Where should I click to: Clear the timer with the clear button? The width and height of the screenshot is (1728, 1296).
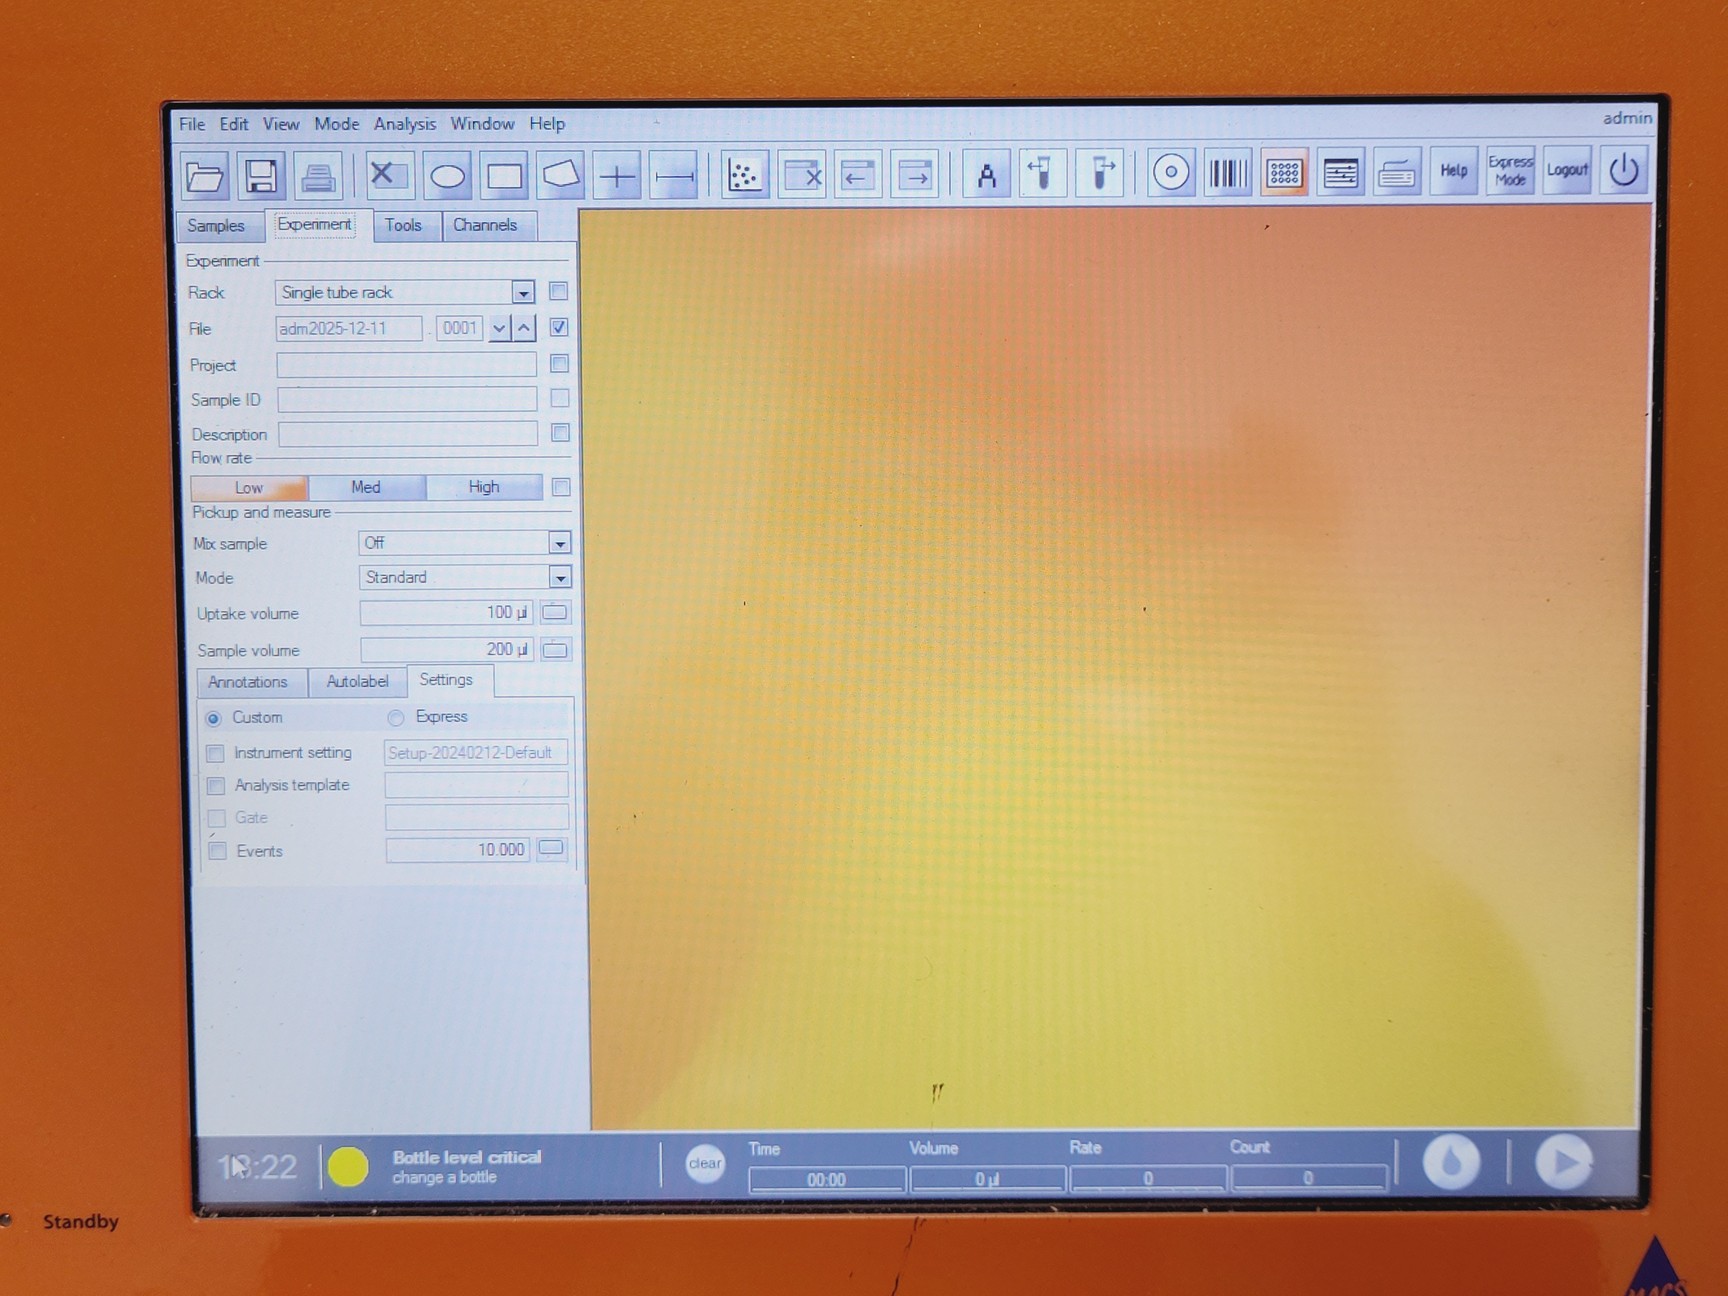(704, 1163)
